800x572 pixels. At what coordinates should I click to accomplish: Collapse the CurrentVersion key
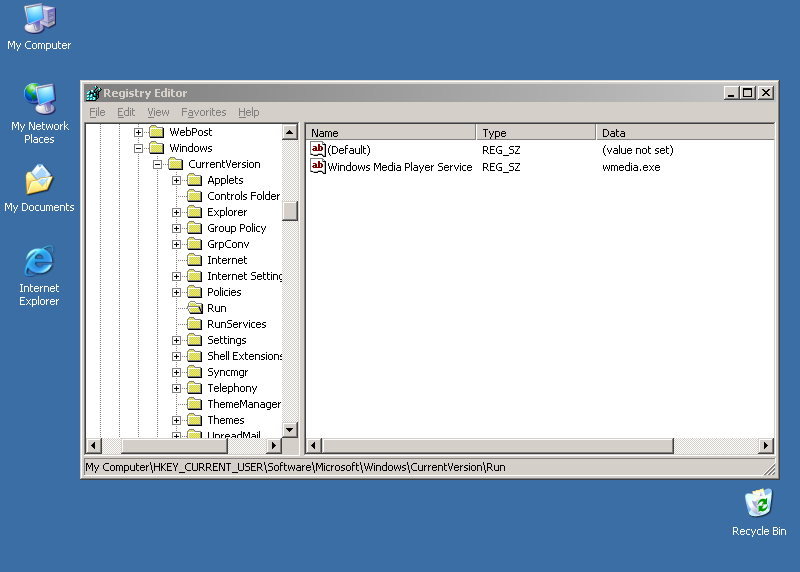point(157,164)
